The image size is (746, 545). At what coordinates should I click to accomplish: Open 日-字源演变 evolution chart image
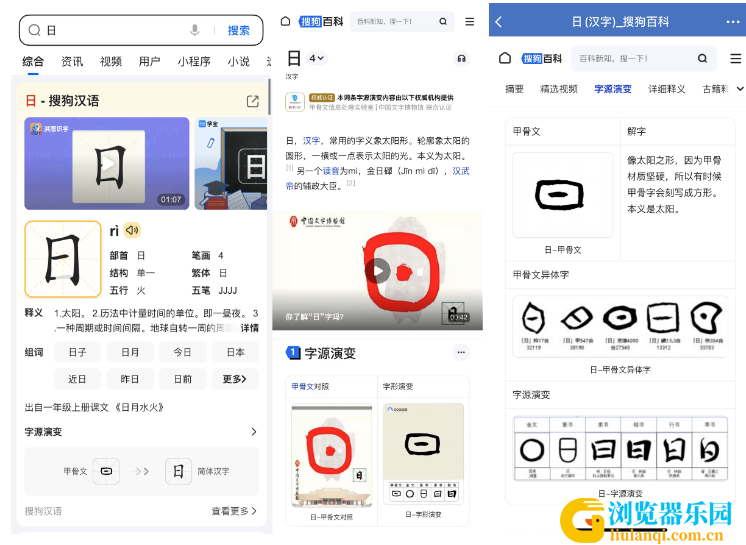(620, 448)
